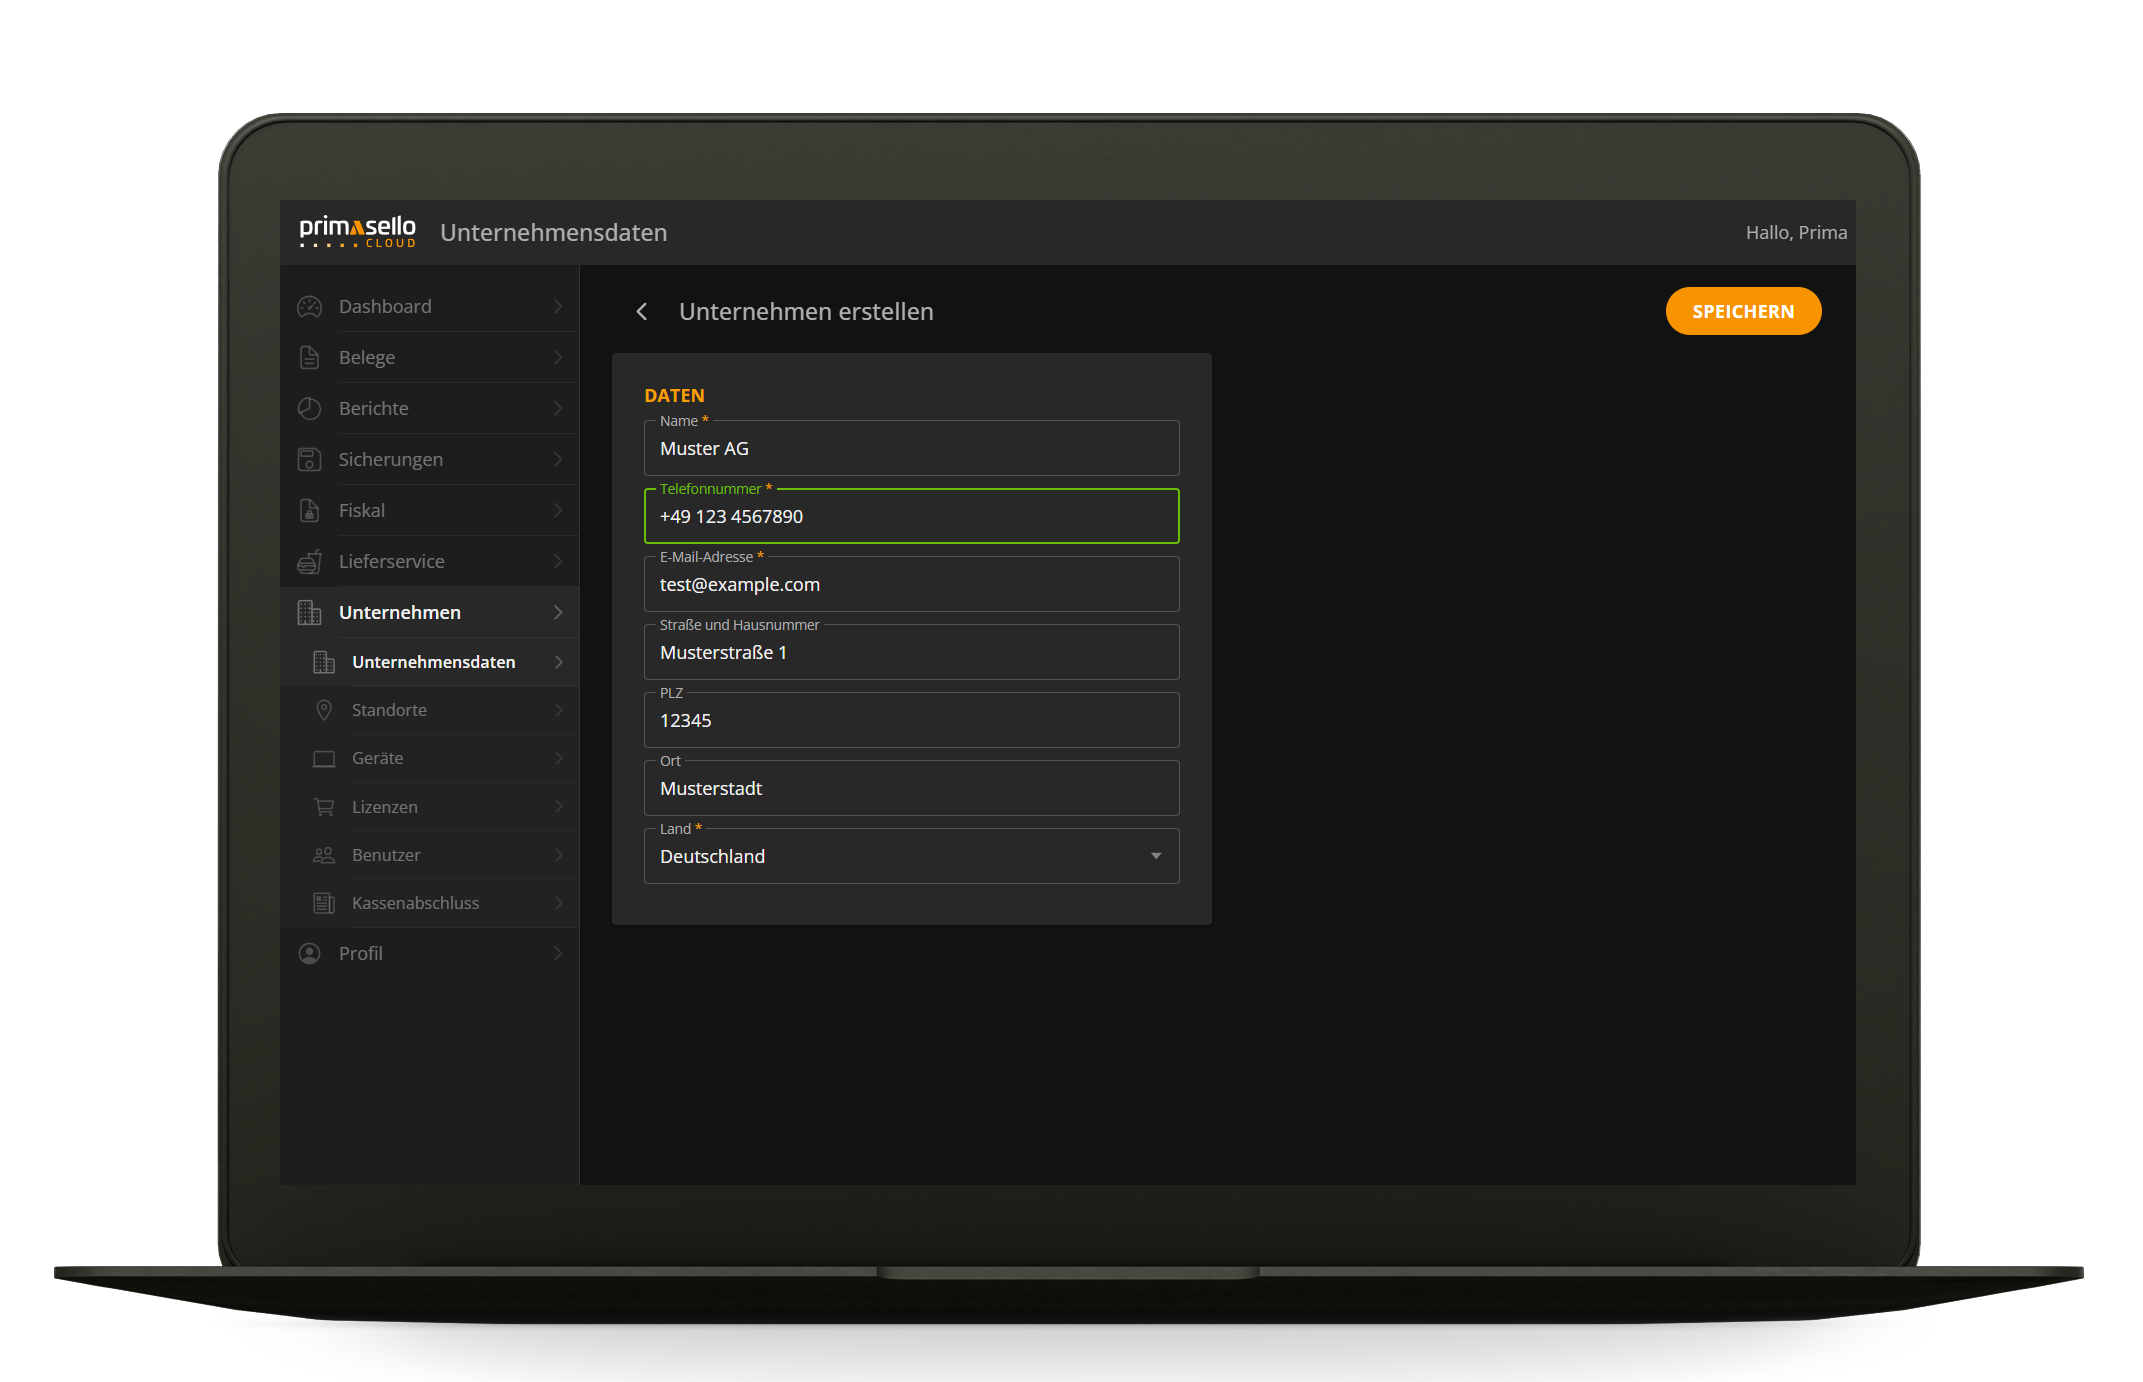Select the Sicherungen backup icon
The width and height of the screenshot is (2143, 1382).
309,459
